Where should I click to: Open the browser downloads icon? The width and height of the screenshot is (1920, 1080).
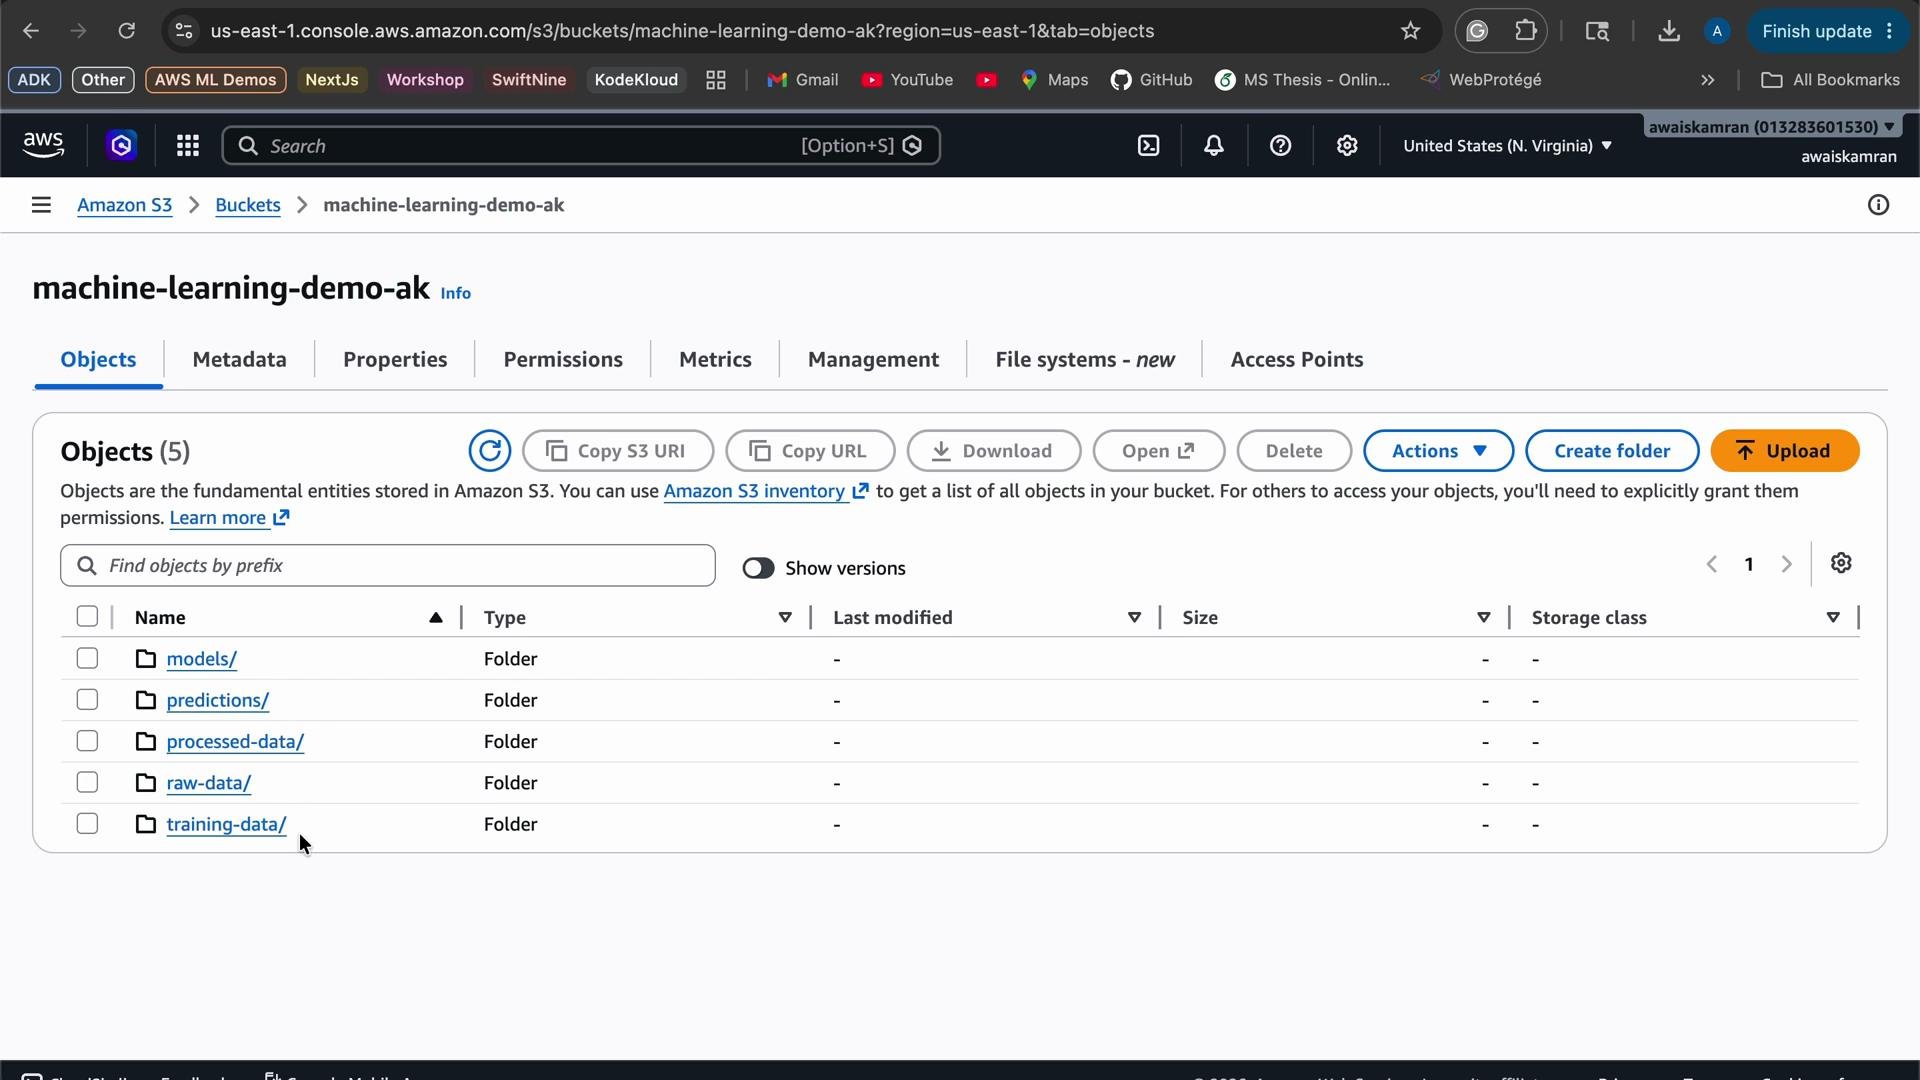point(1668,31)
